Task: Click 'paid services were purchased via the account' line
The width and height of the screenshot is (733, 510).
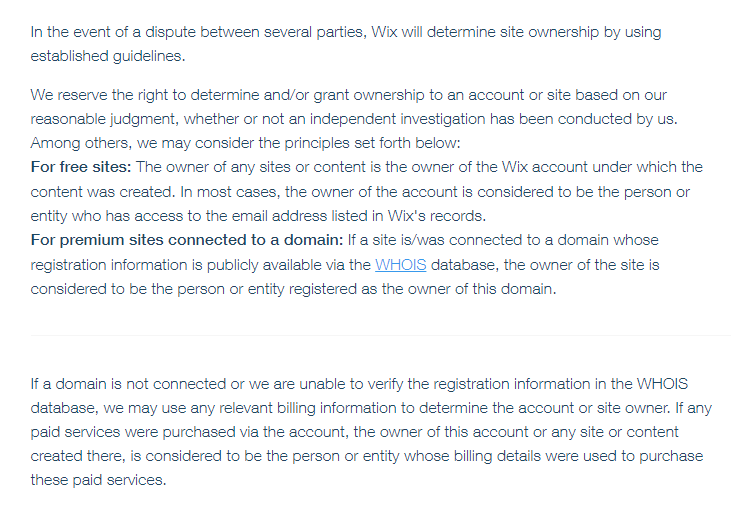Action: [354, 432]
